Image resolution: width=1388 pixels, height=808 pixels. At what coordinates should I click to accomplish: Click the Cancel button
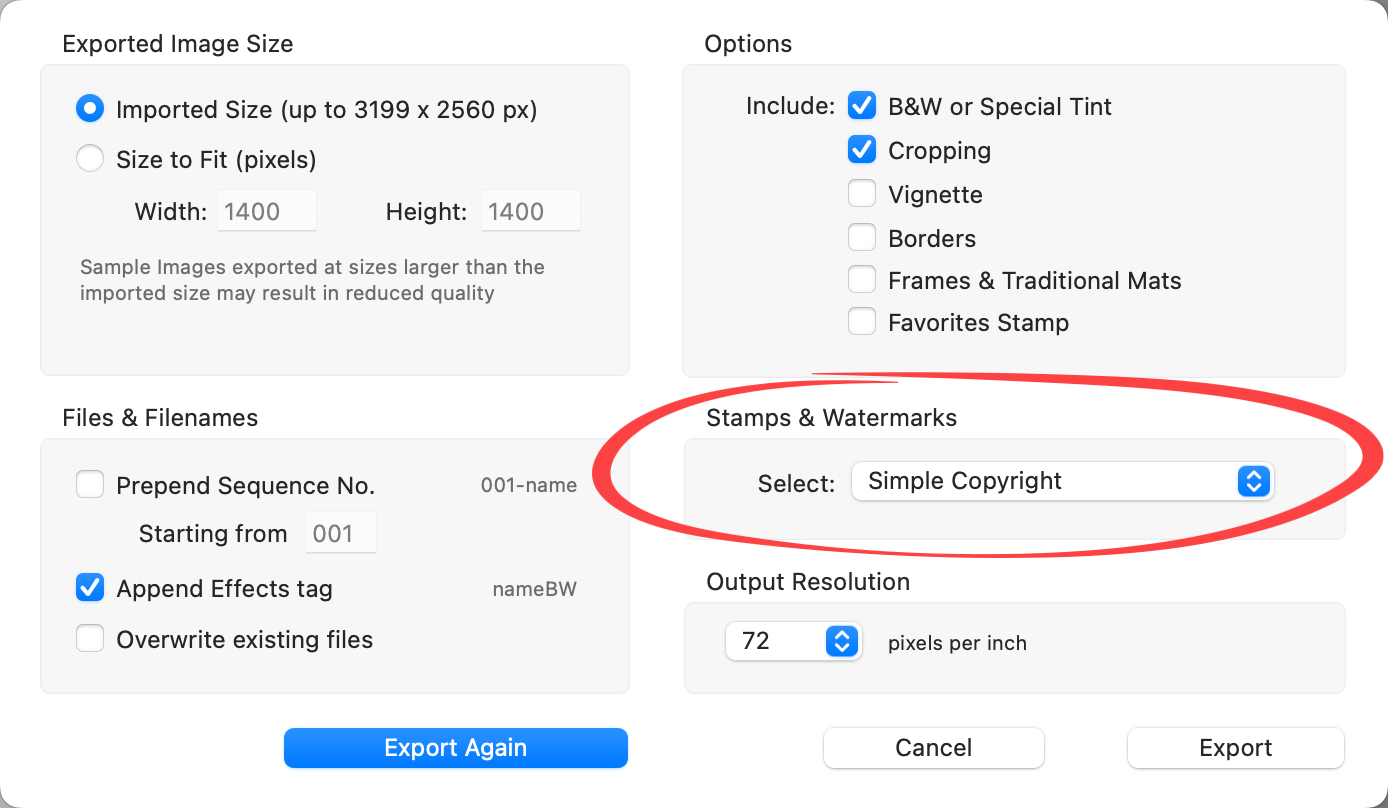pos(933,748)
